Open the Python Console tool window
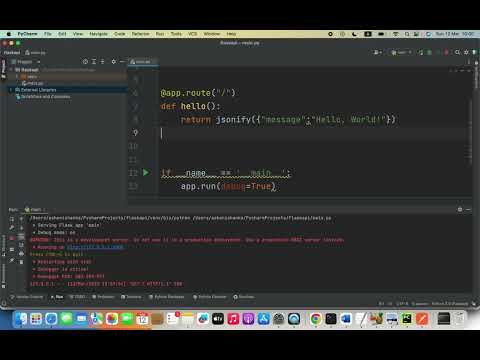The width and height of the screenshot is (480, 360). coord(210,297)
